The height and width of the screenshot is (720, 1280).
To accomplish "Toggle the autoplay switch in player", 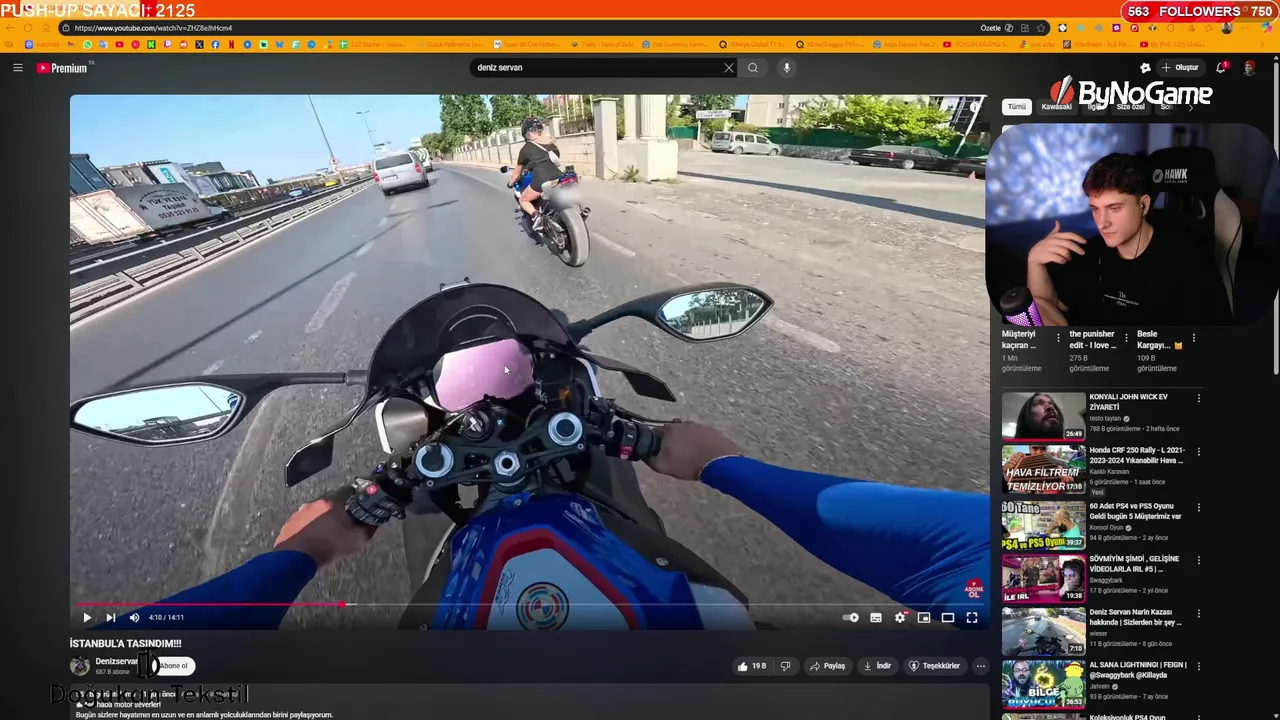I will [x=851, y=618].
